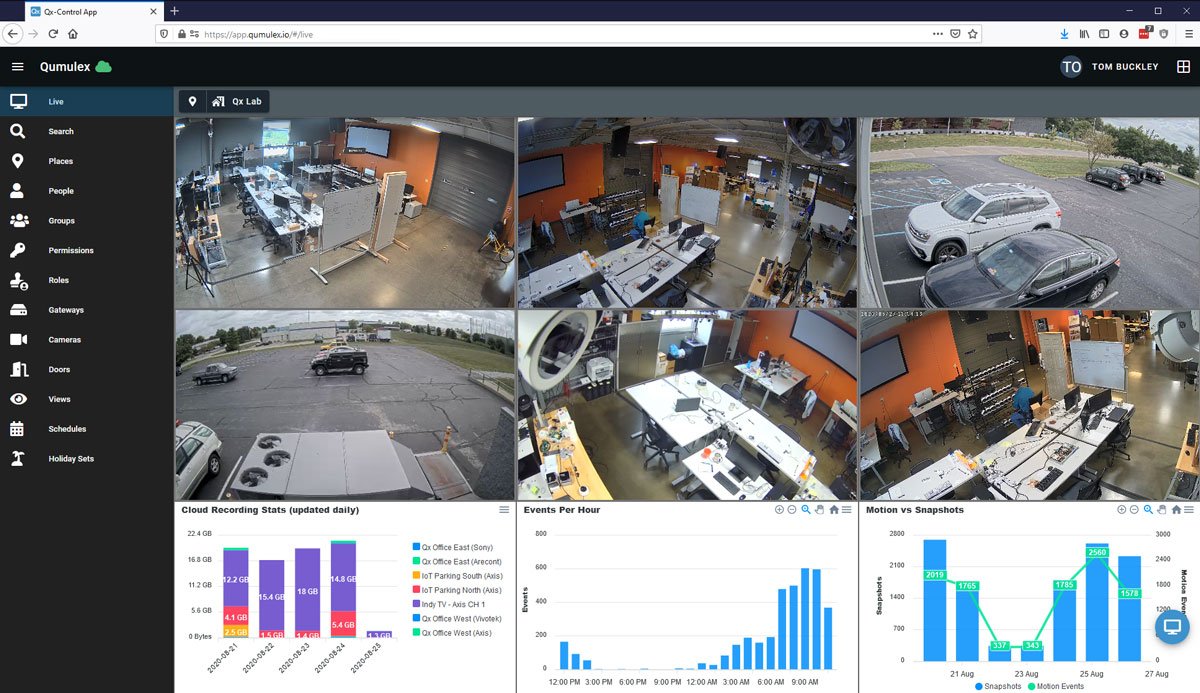
Task: Click the purple Indy TV legend color swatch
Action: (416, 604)
